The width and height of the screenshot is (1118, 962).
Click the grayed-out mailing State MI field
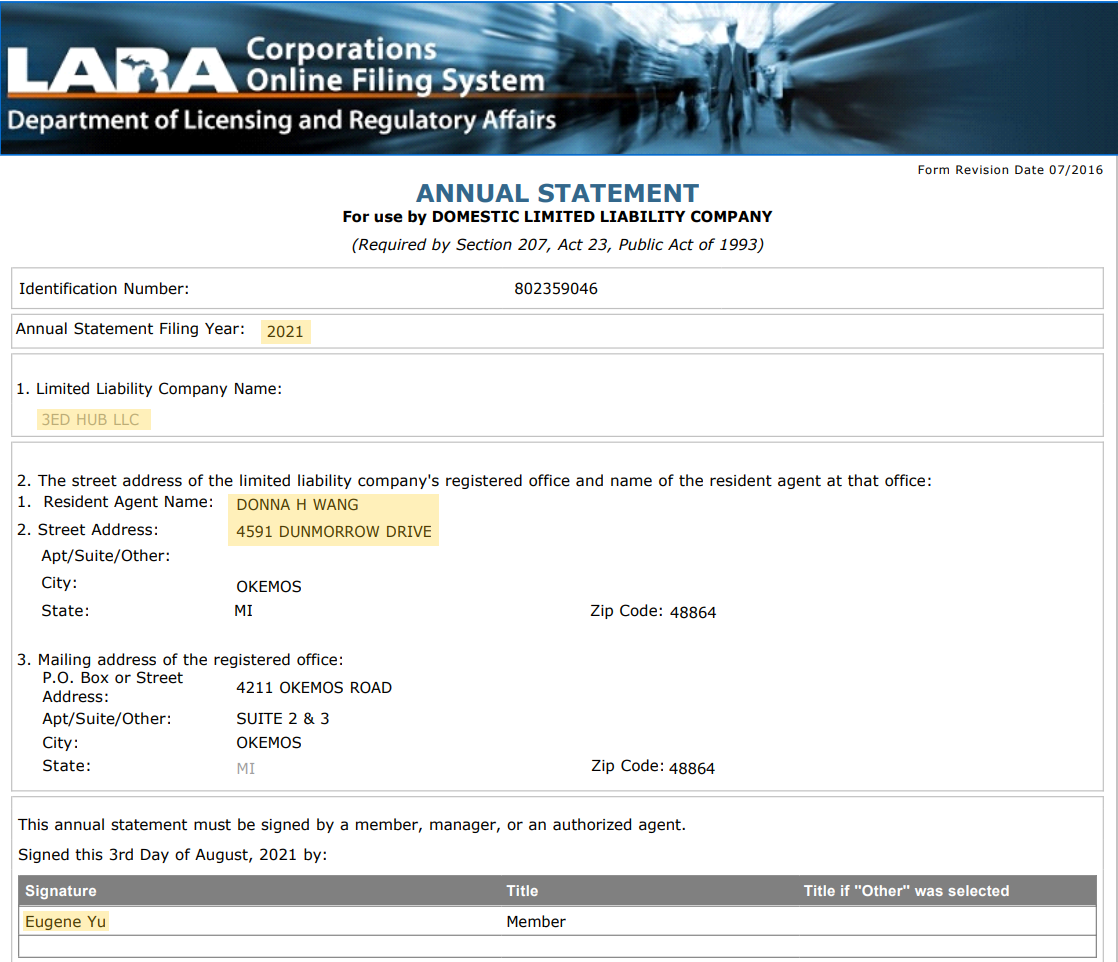(245, 769)
